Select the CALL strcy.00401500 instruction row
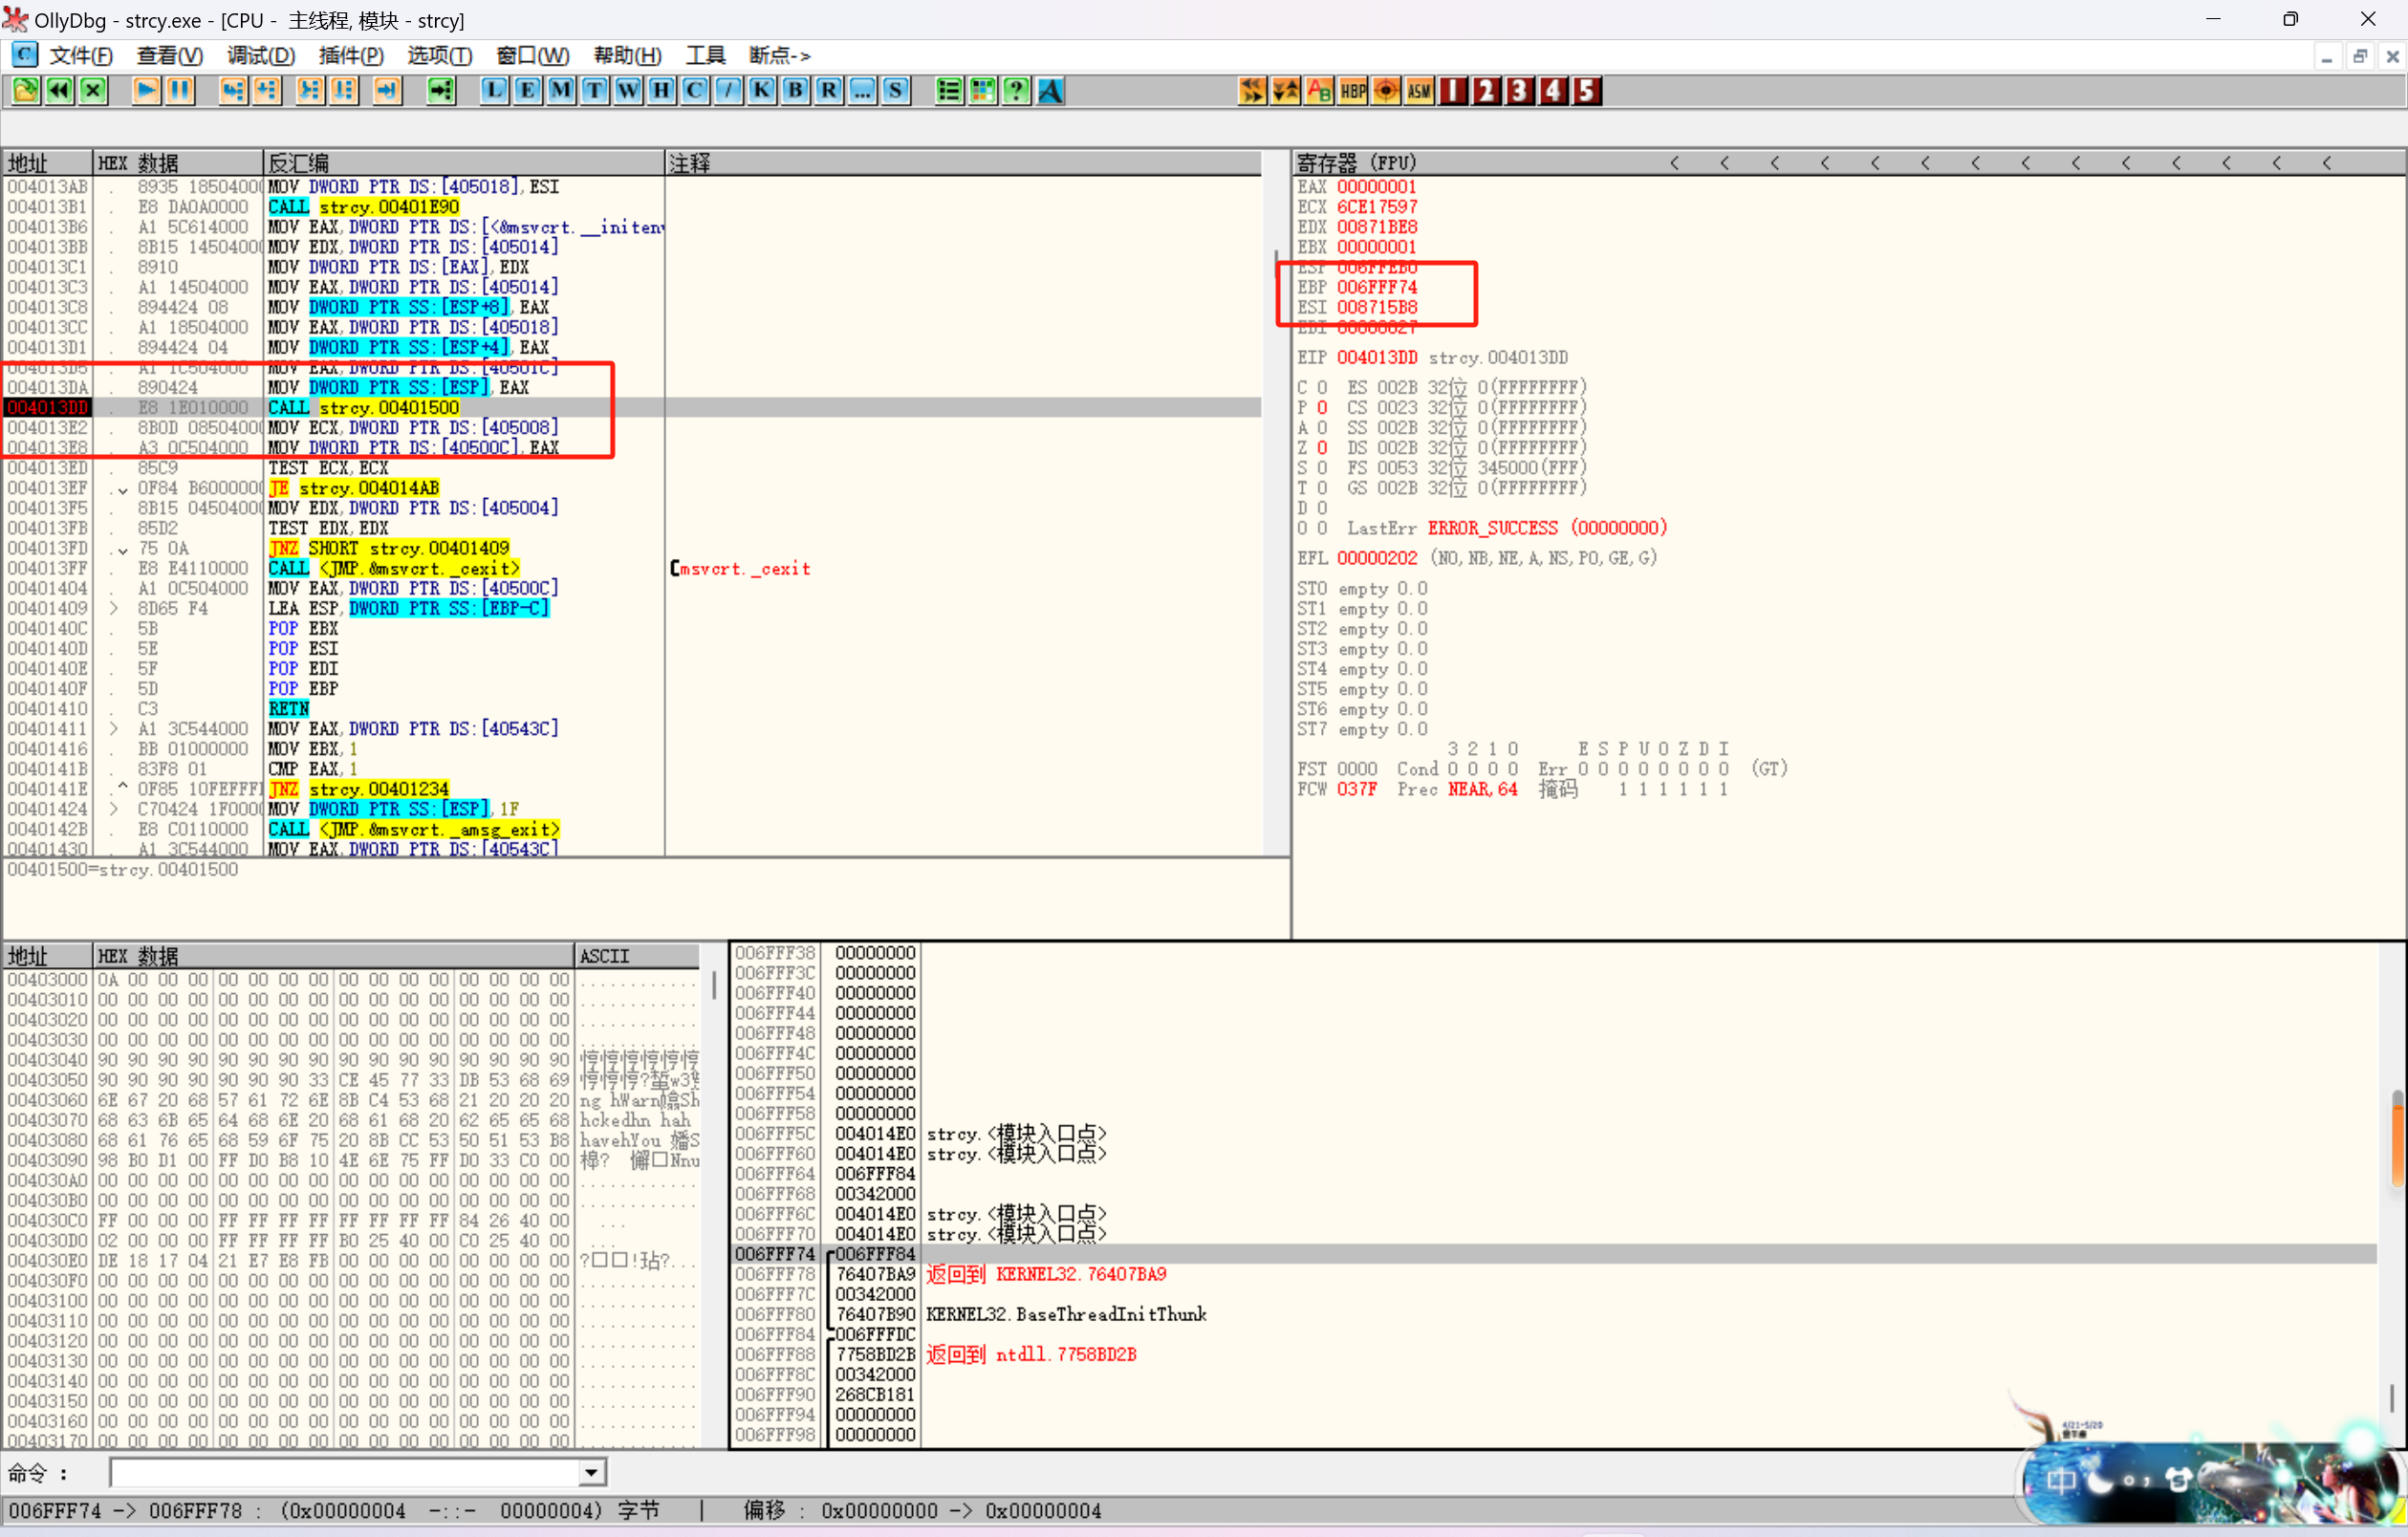Viewport: 2408px width, 1537px height. tap(632, 408)
